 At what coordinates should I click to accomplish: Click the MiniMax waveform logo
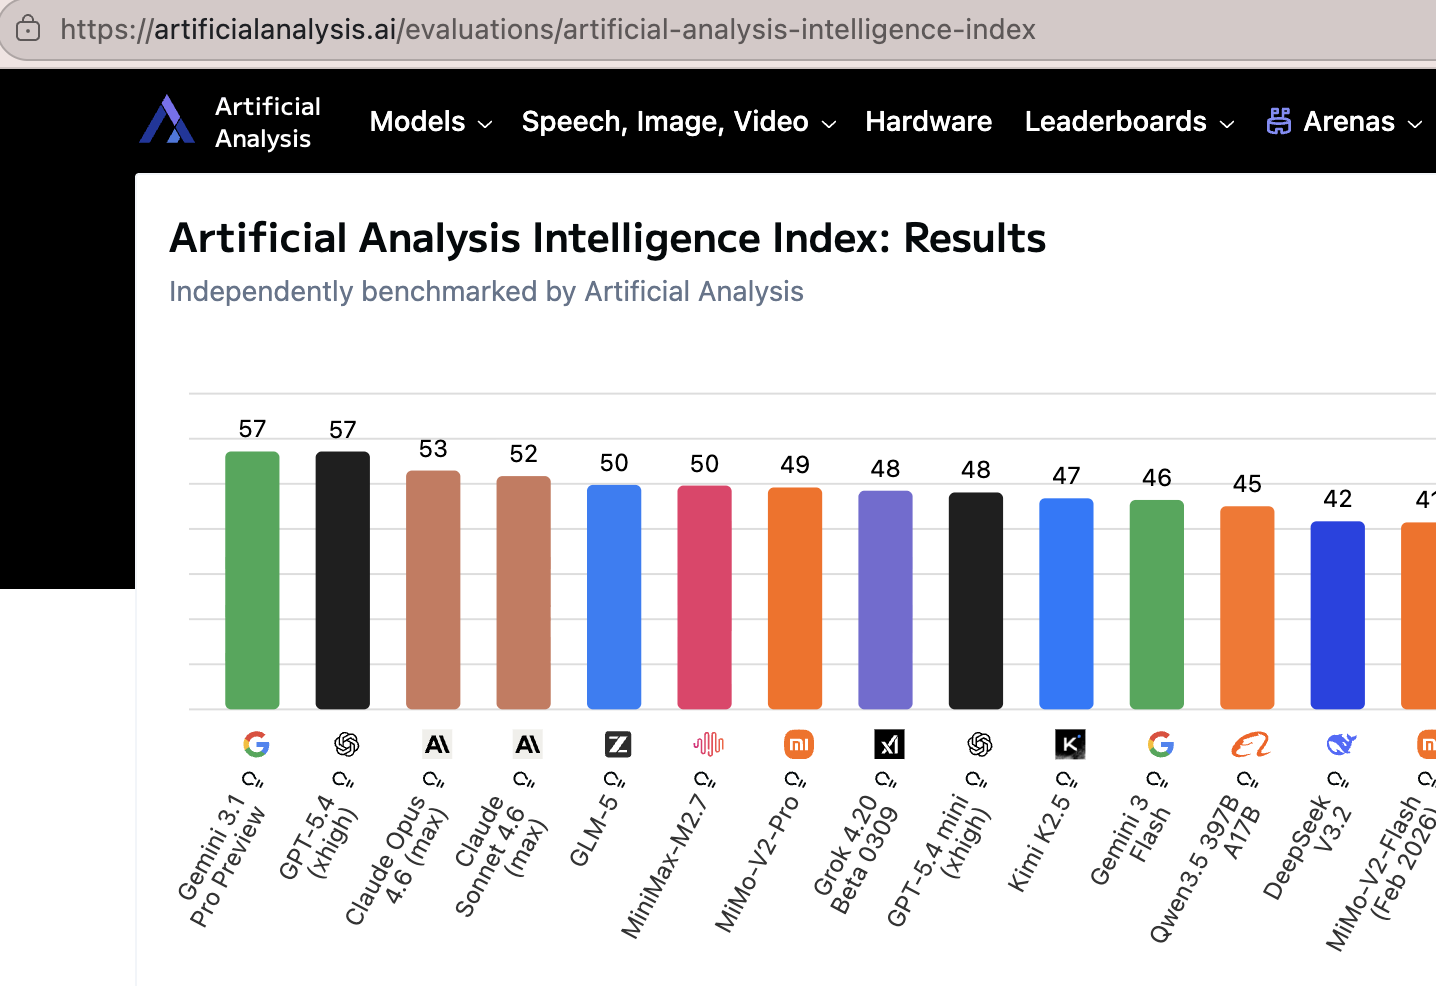click(x=708, y=744)
